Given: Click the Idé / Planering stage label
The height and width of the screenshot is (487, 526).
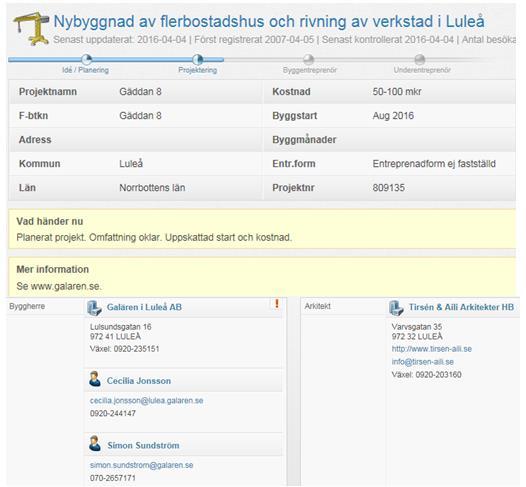Looking at the screenshot, I should 85,70.
